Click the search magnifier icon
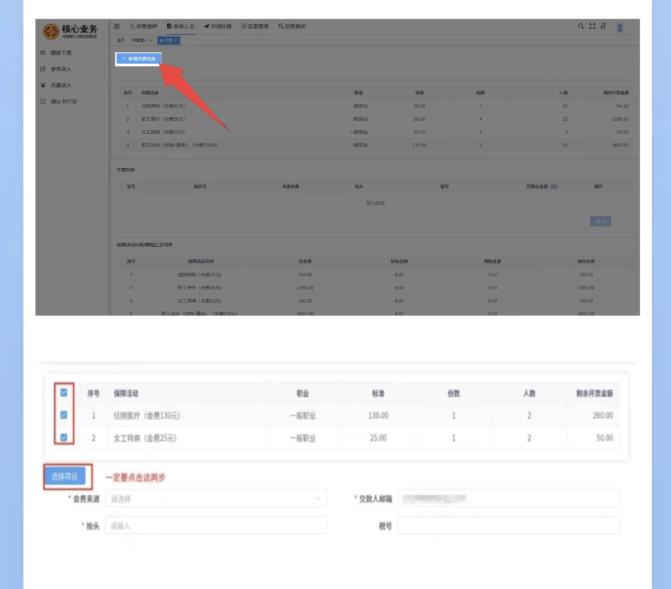This screenshot has height=589, width=671. 580,26
